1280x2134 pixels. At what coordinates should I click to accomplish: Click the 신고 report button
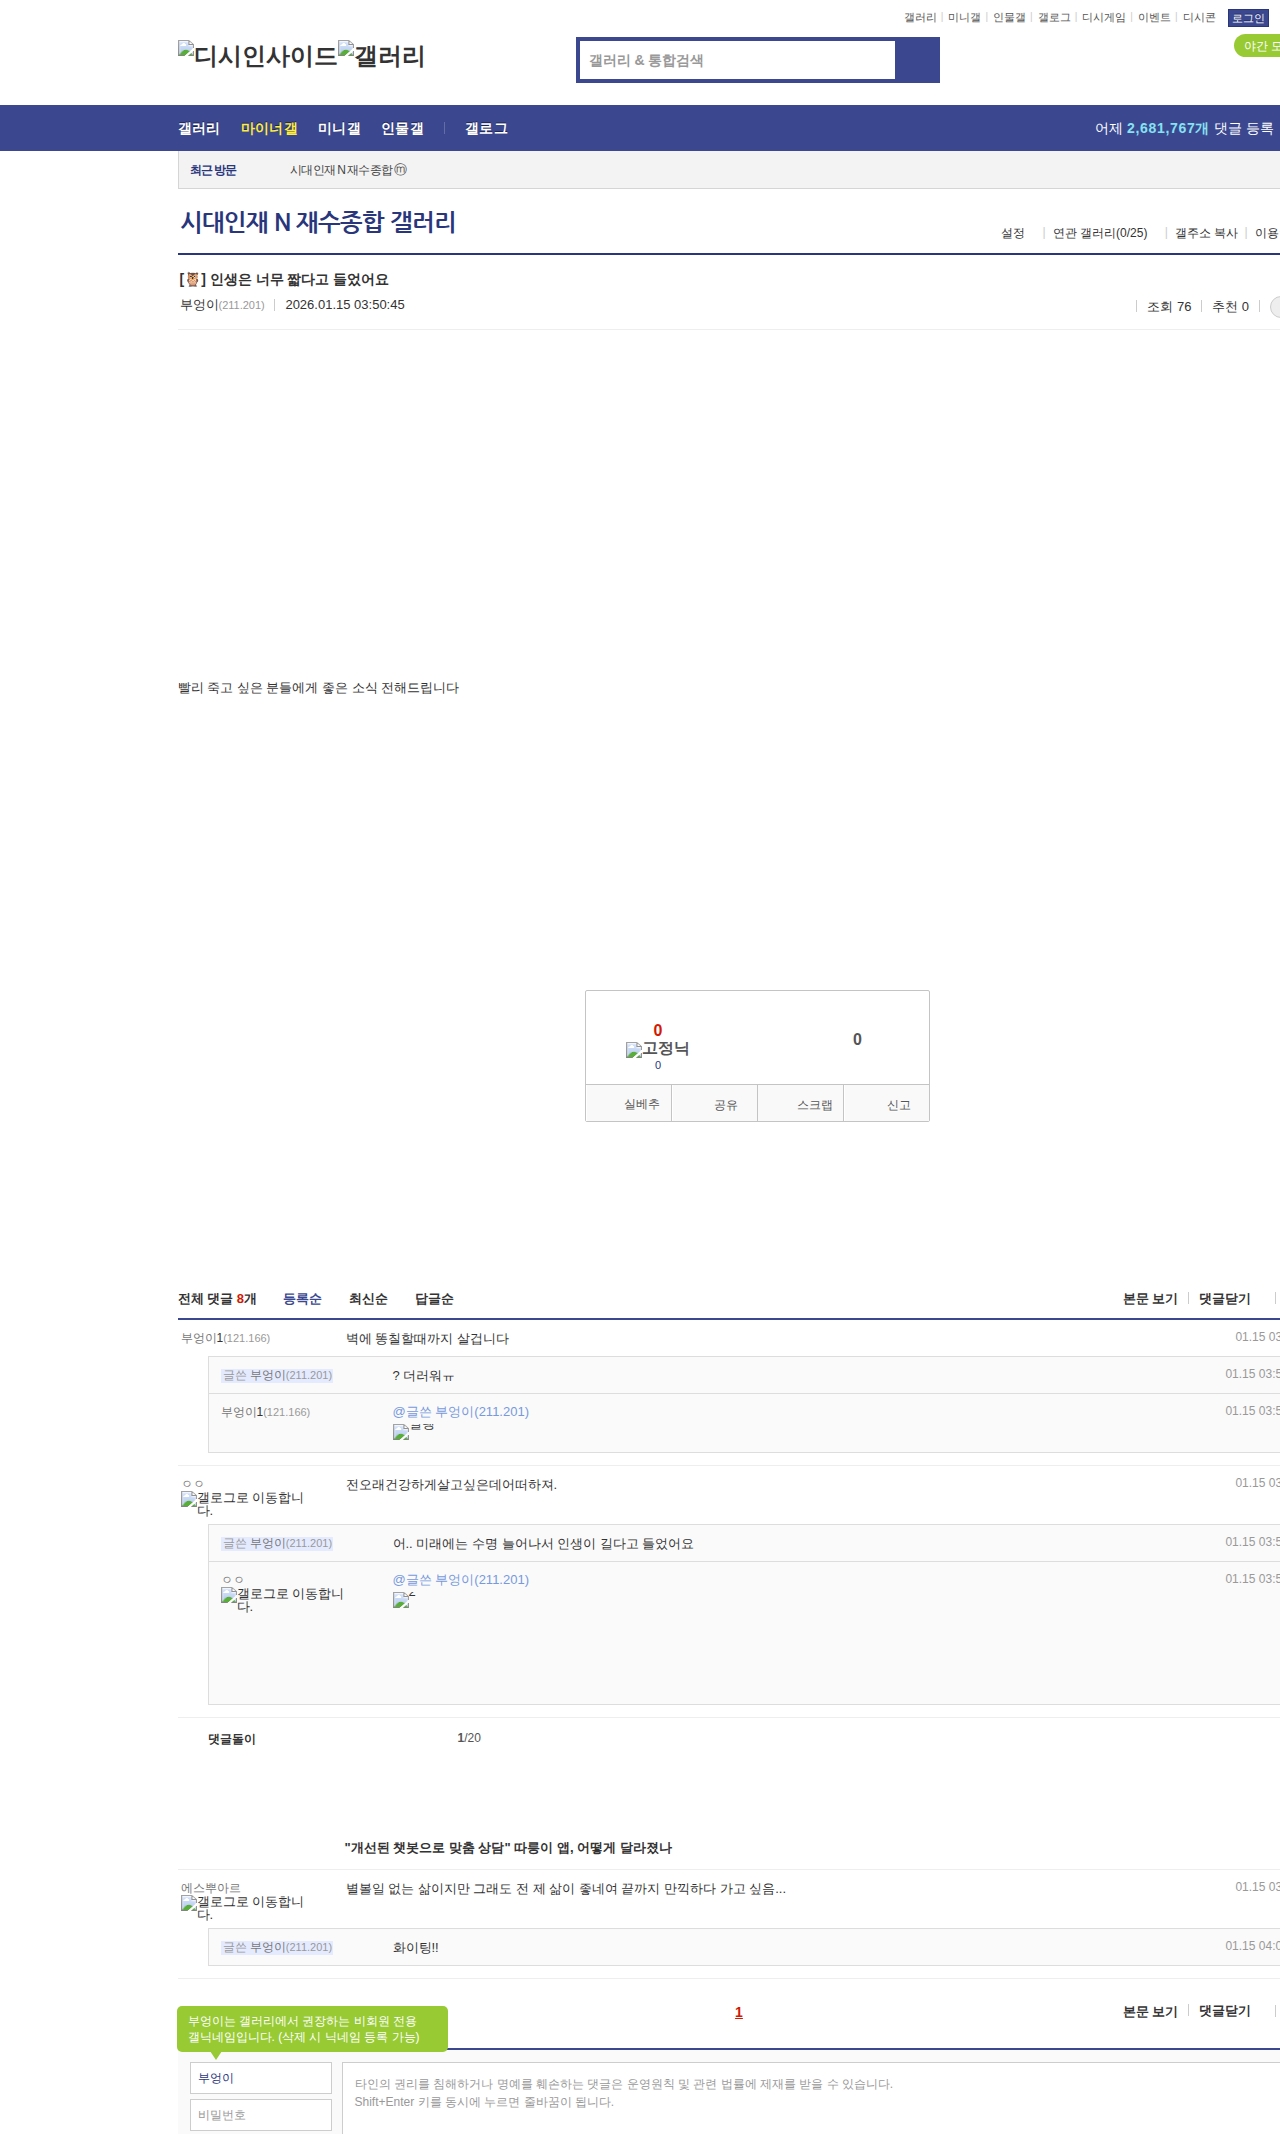point(898,1105)
